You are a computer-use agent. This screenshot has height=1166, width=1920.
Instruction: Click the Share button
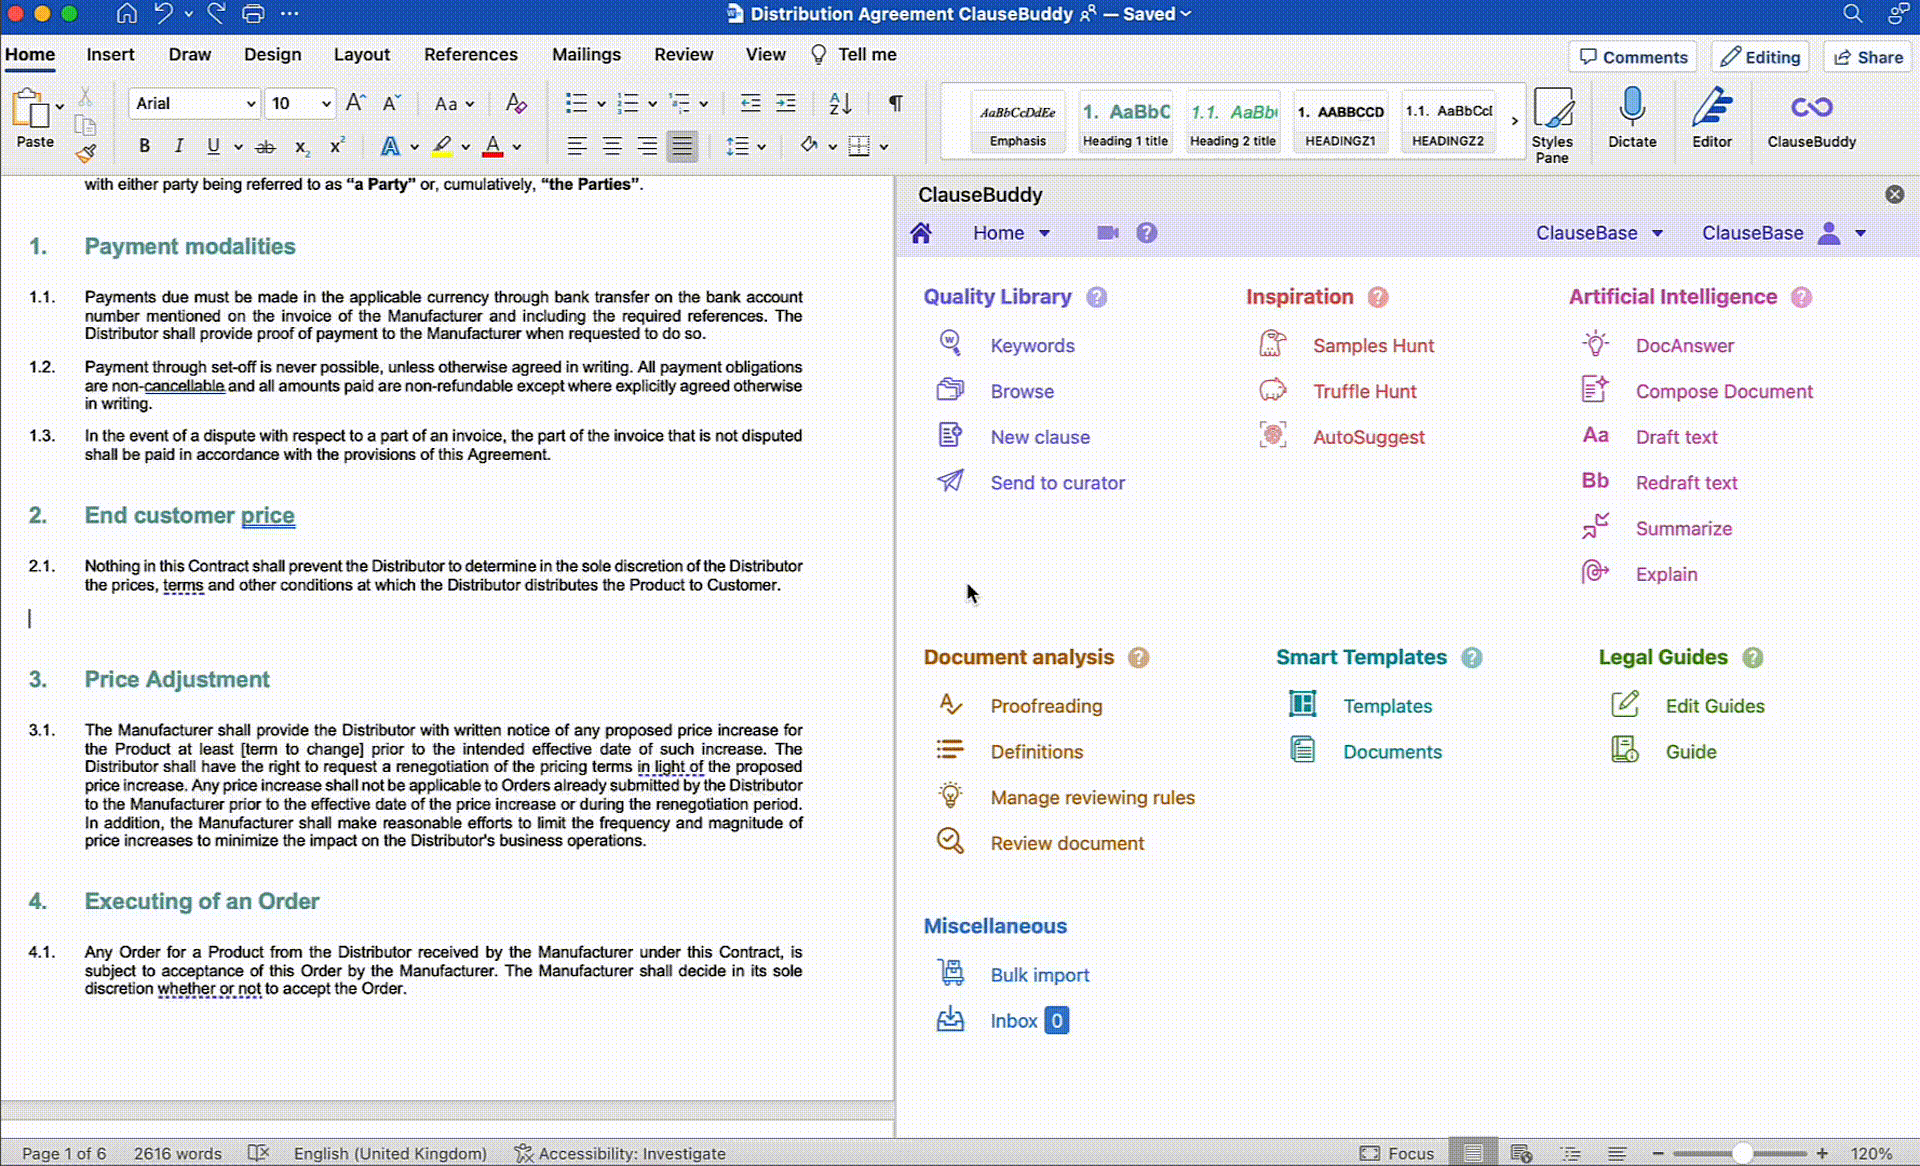1867,57
